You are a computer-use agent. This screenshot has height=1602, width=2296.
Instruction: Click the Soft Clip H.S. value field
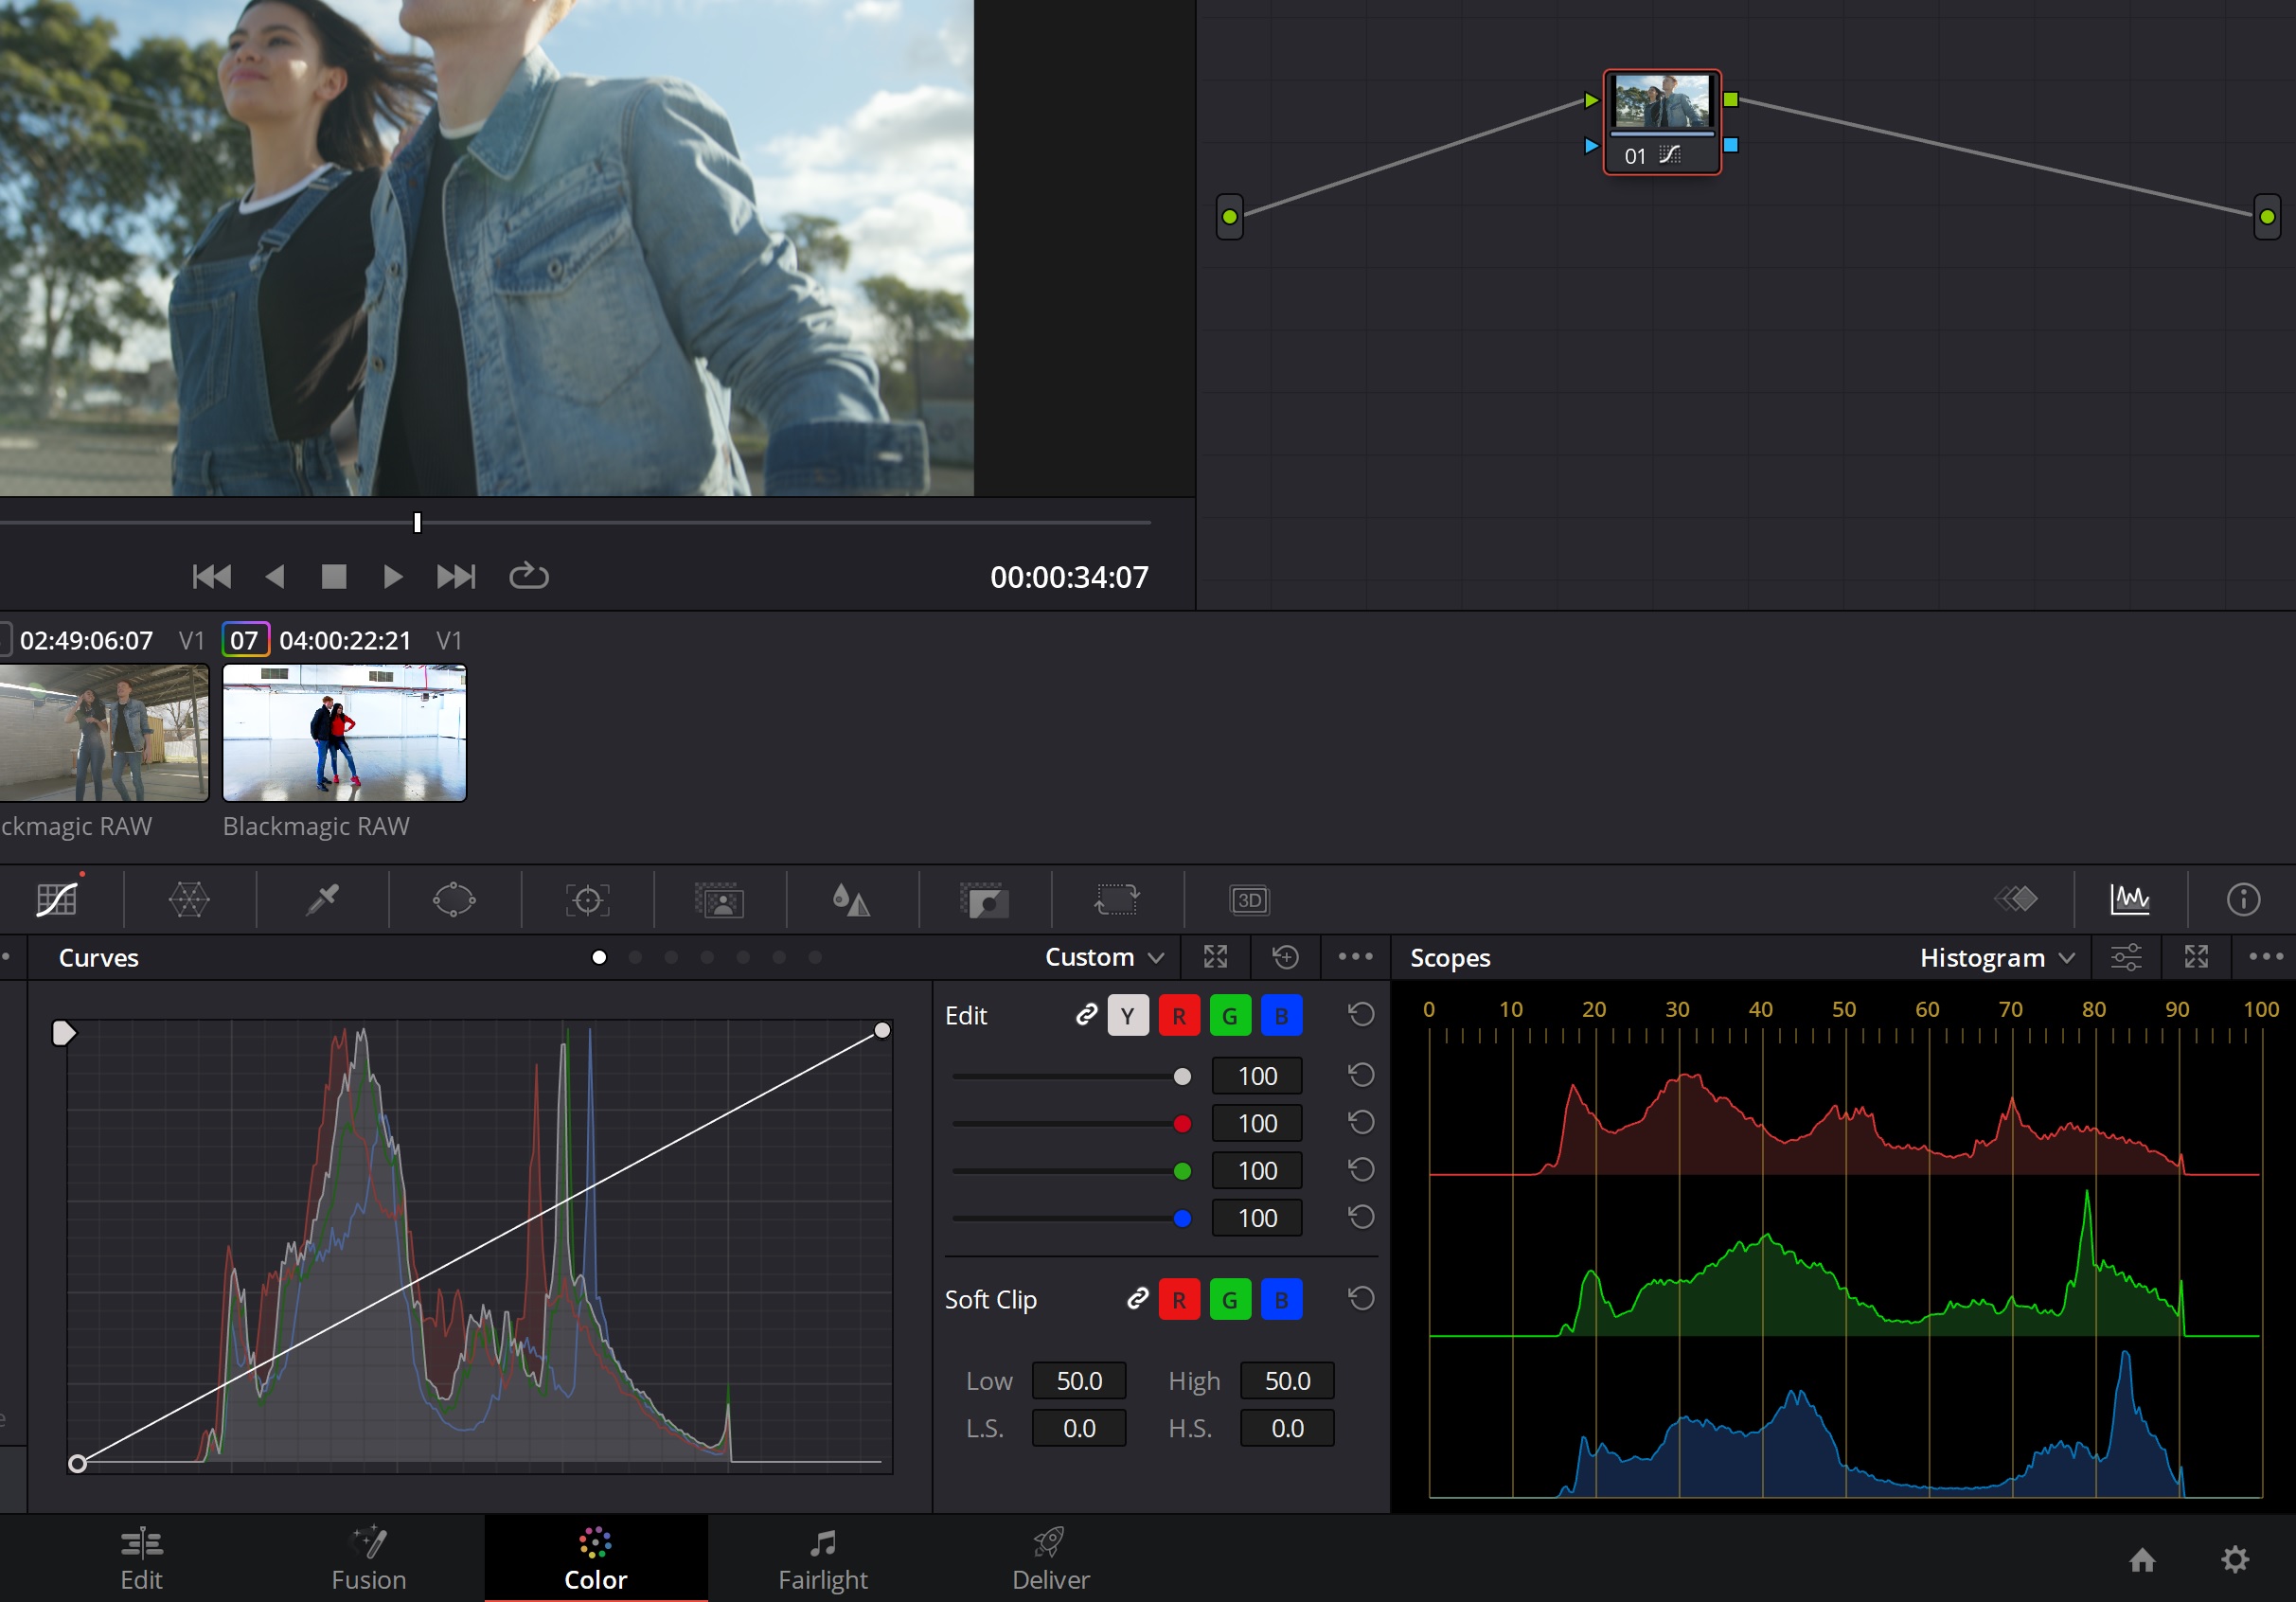tap(1287, 1428)
